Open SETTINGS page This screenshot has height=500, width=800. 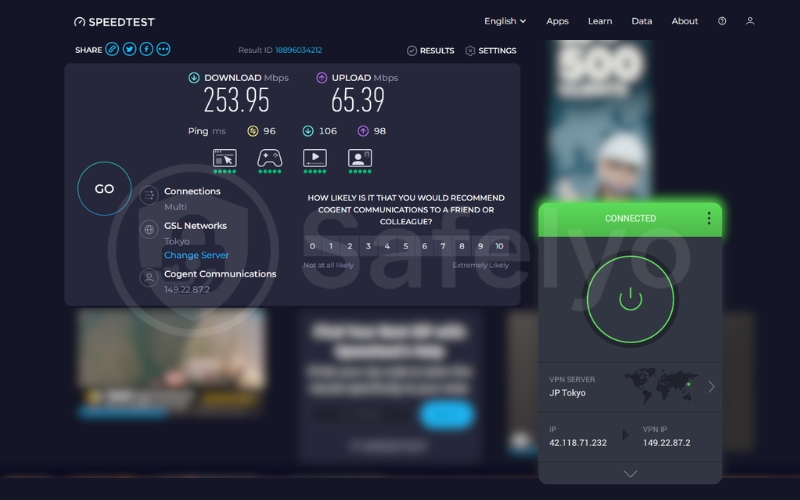tap(491, 51)
